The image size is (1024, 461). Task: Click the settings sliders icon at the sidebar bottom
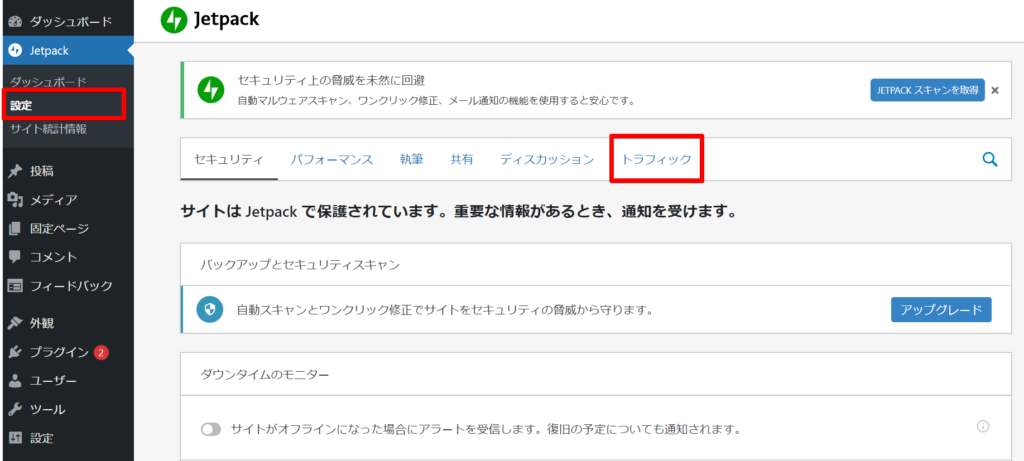15,438
